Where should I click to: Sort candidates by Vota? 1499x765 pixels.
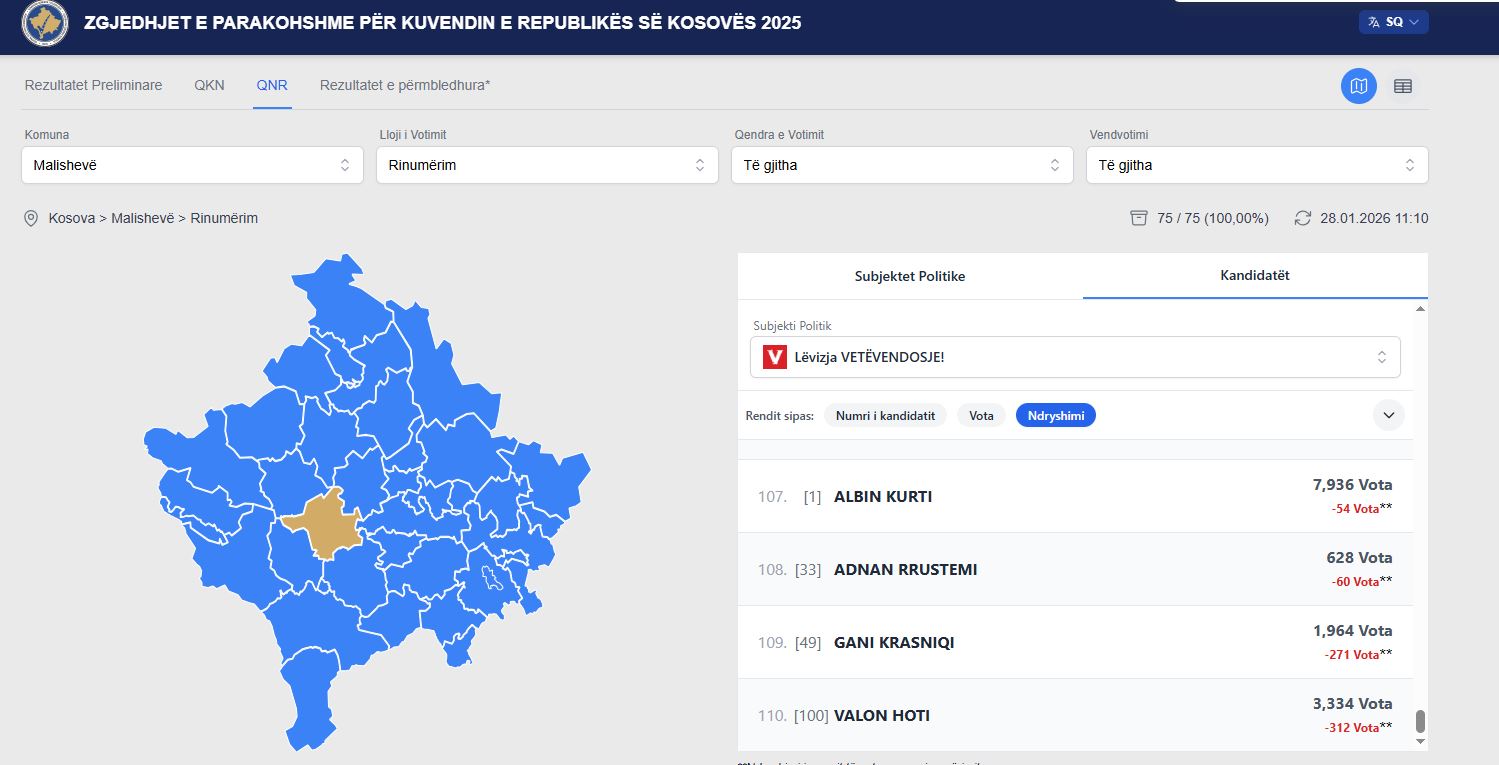tap(981, 415)
